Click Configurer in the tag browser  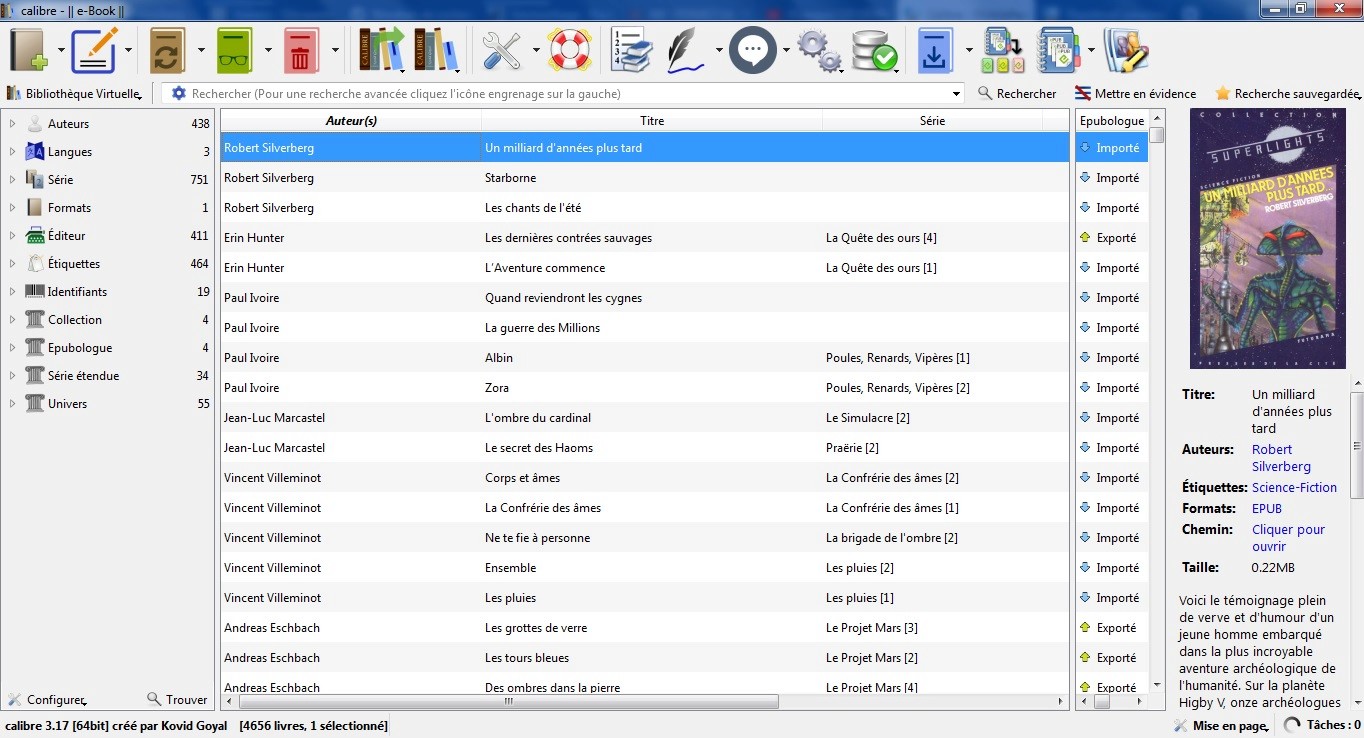coord(47,700)
